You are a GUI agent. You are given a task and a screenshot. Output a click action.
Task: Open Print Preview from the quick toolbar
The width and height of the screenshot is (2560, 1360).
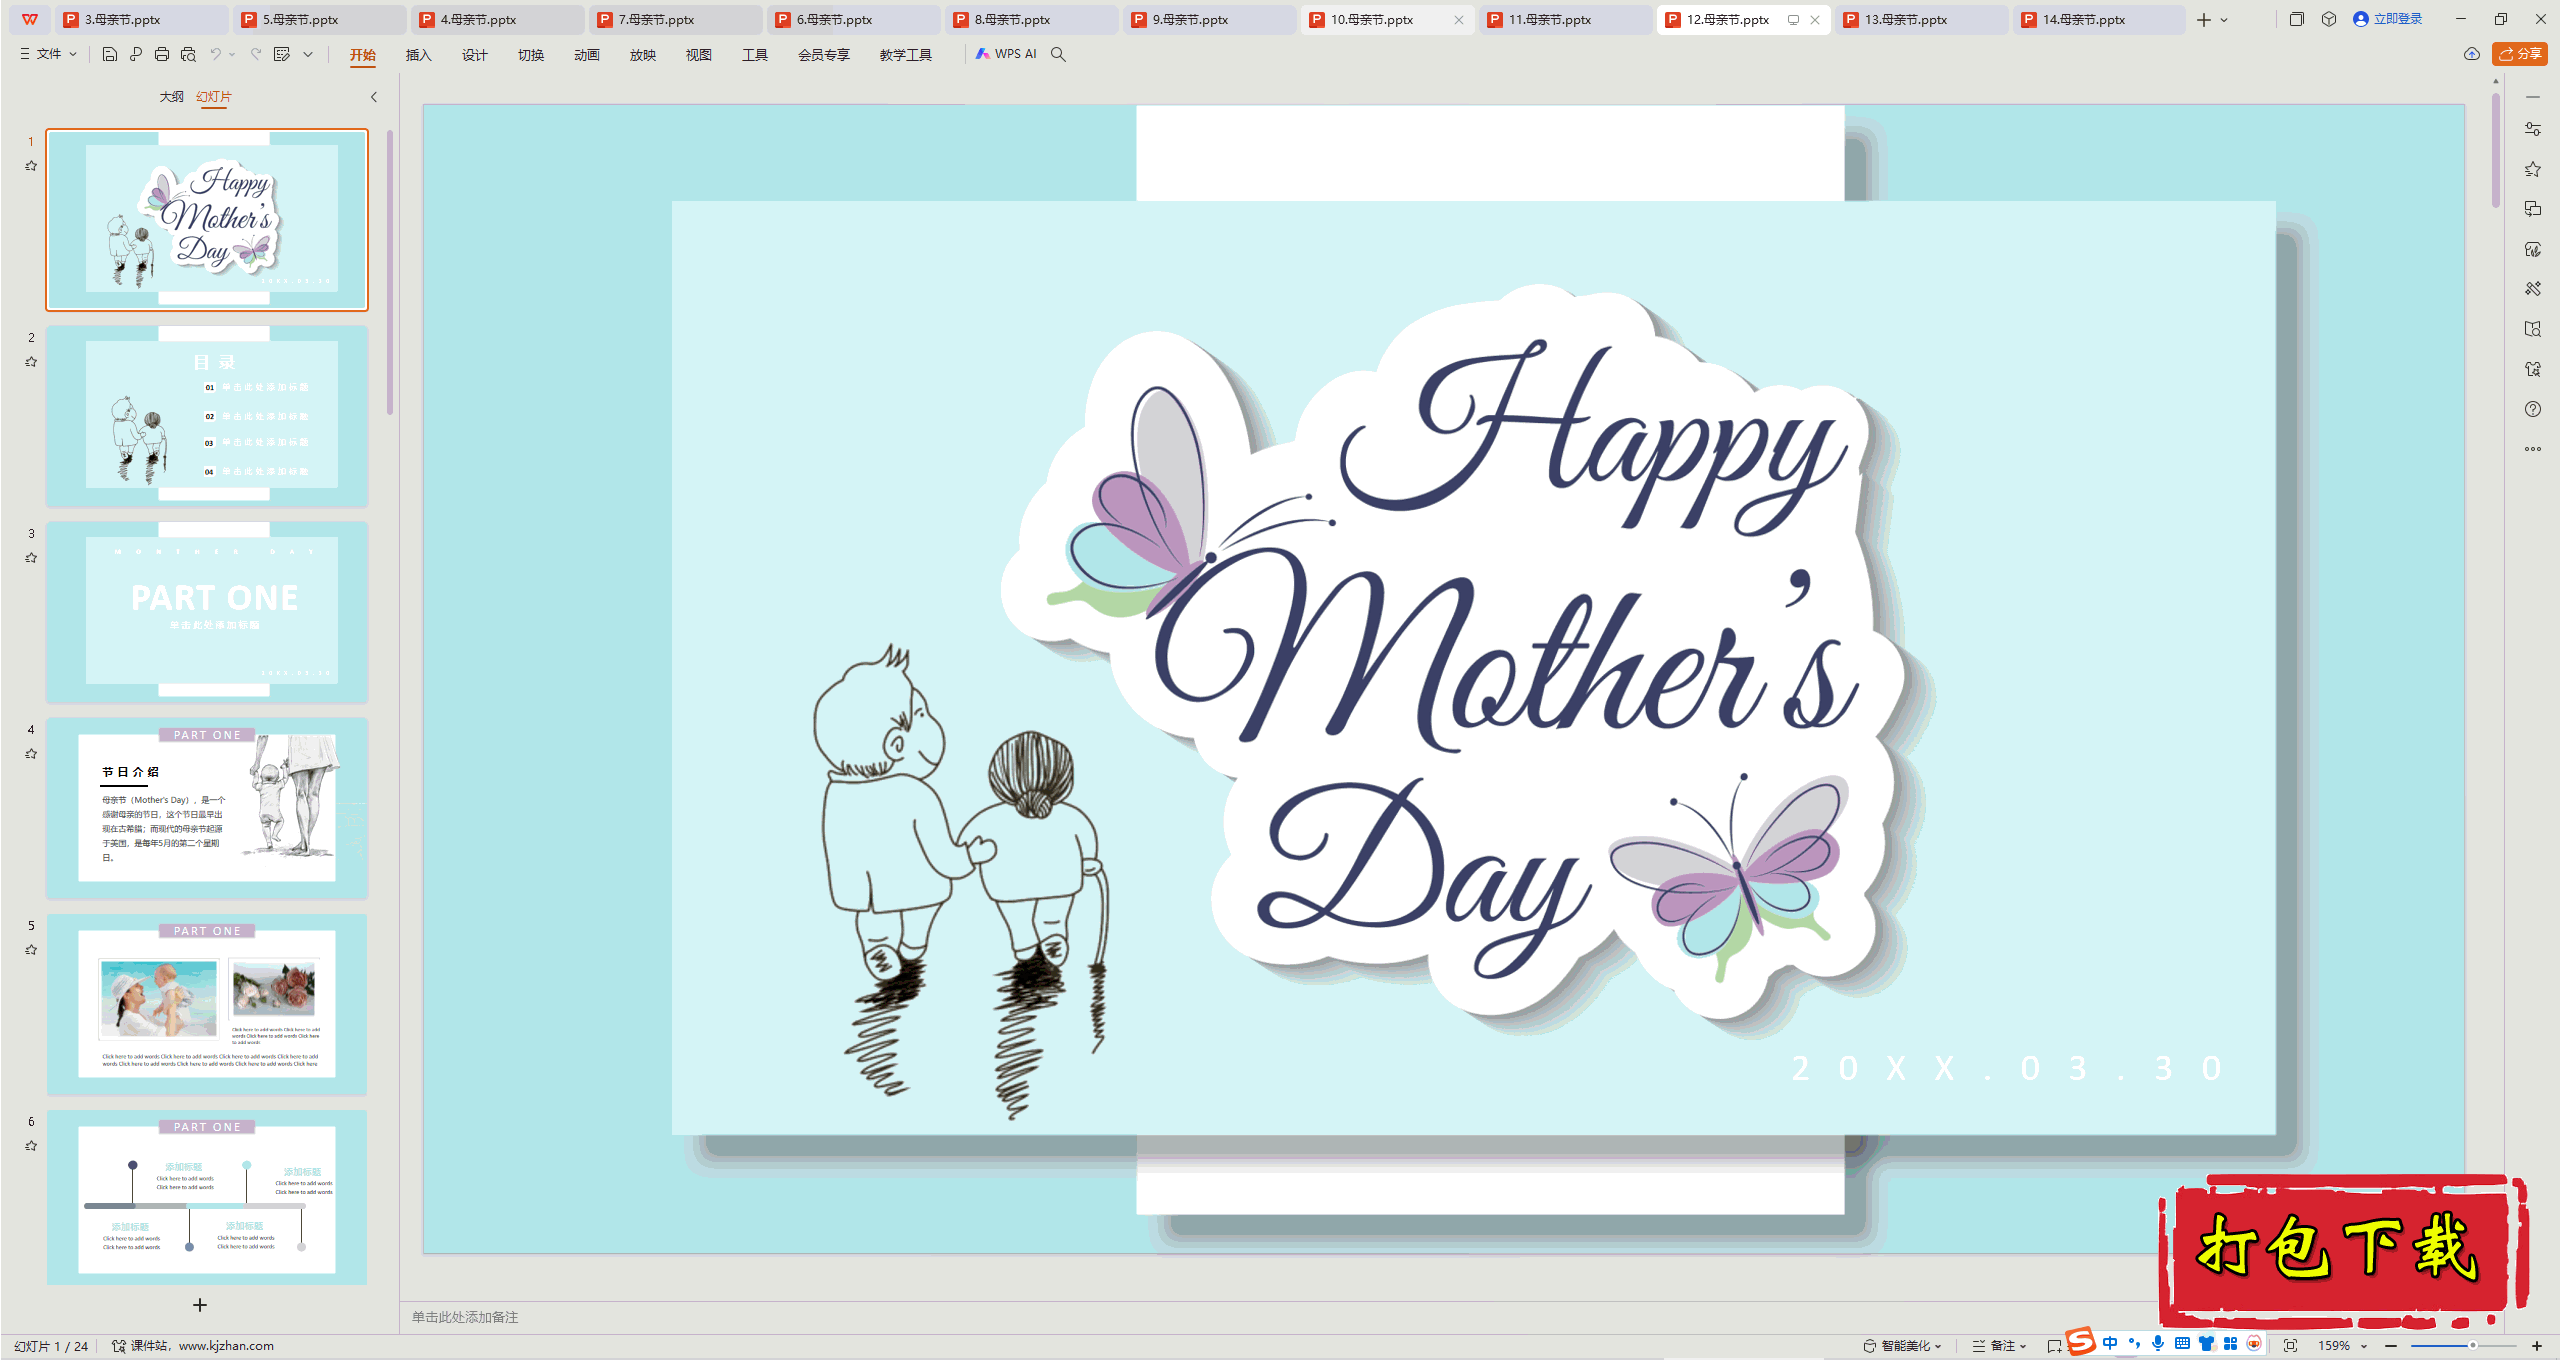[188, 54]
